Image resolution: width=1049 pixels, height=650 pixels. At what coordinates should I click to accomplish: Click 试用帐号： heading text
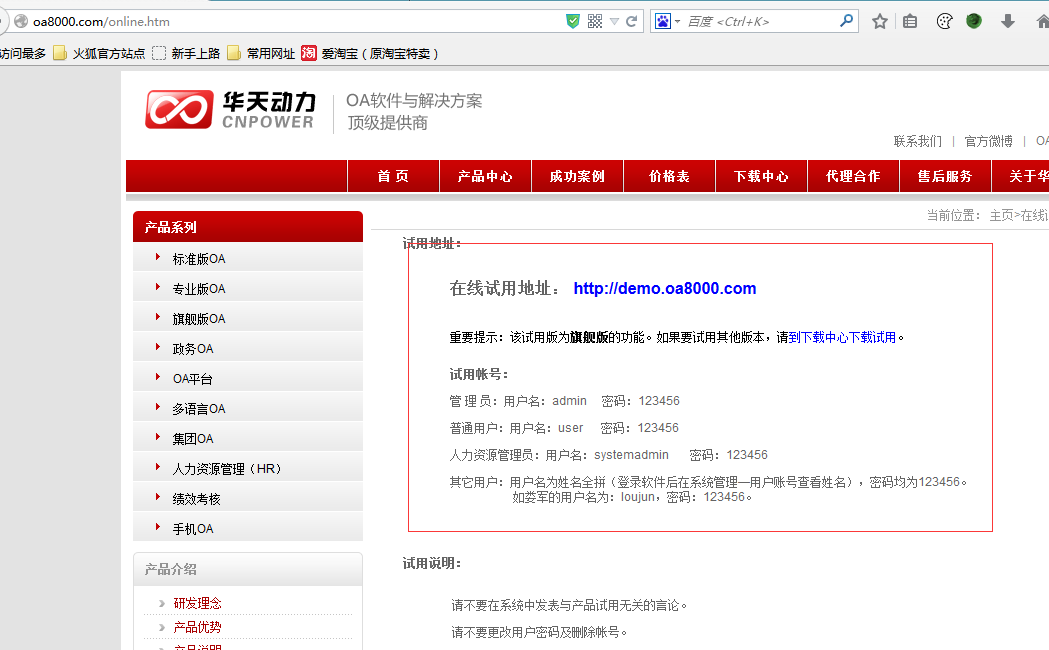tap(478, 374)
